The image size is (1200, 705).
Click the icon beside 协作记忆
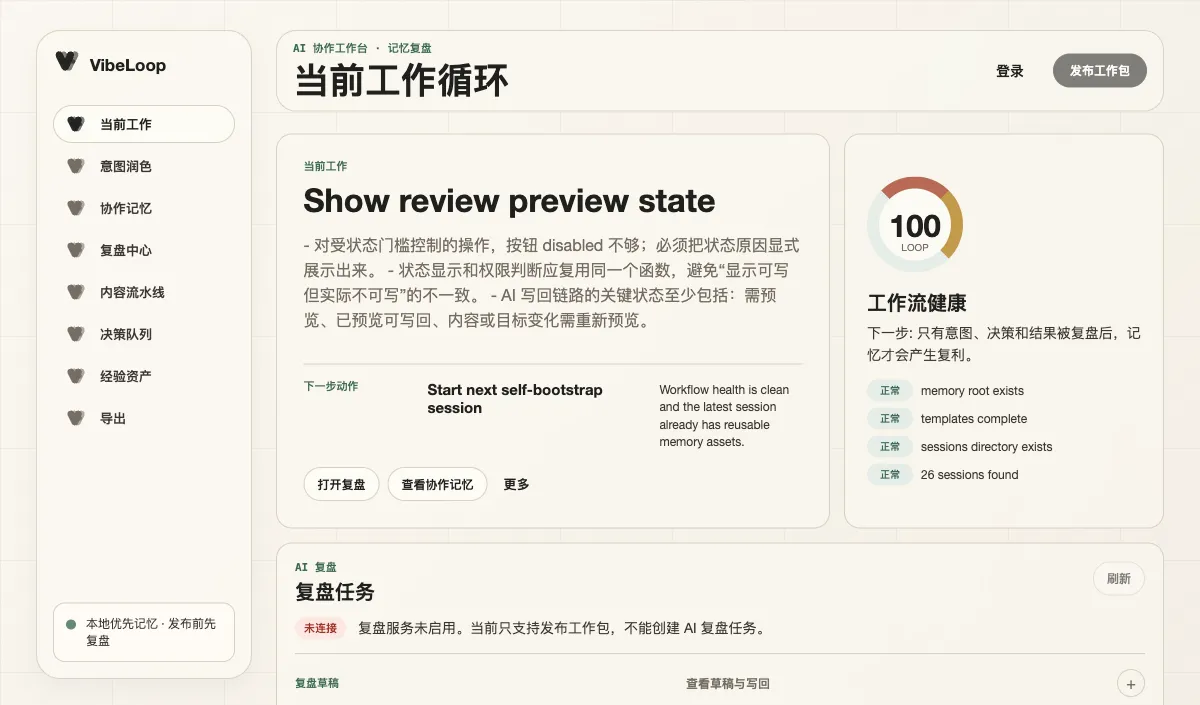(75, 208)
